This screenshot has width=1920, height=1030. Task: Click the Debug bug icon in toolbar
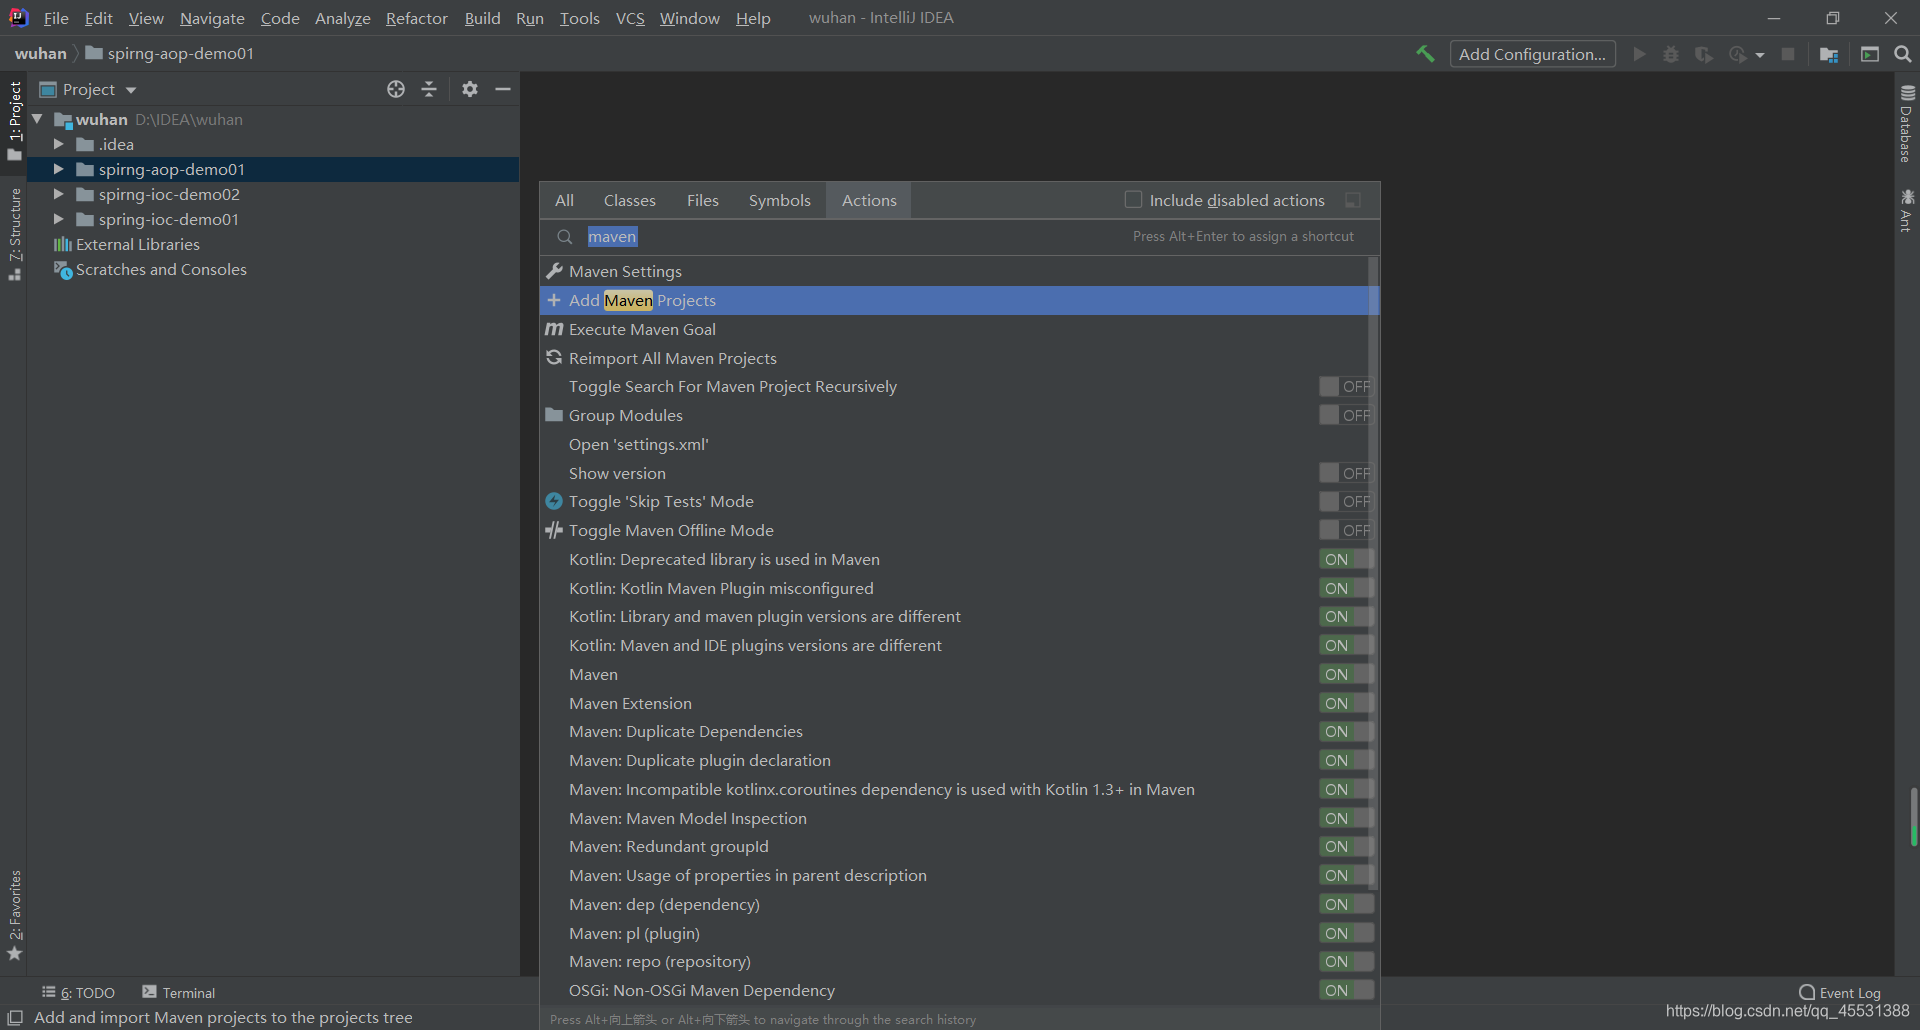point(1671,54)
